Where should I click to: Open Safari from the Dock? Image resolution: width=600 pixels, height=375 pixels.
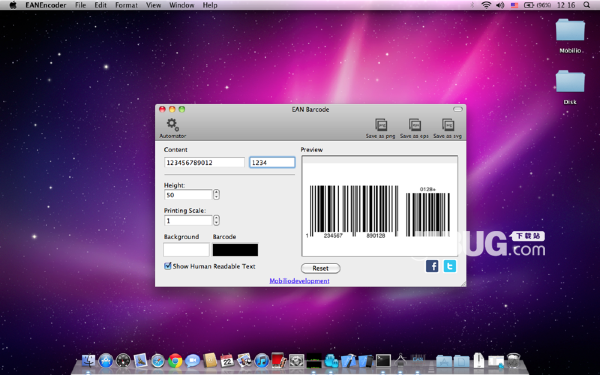(158, 361)
